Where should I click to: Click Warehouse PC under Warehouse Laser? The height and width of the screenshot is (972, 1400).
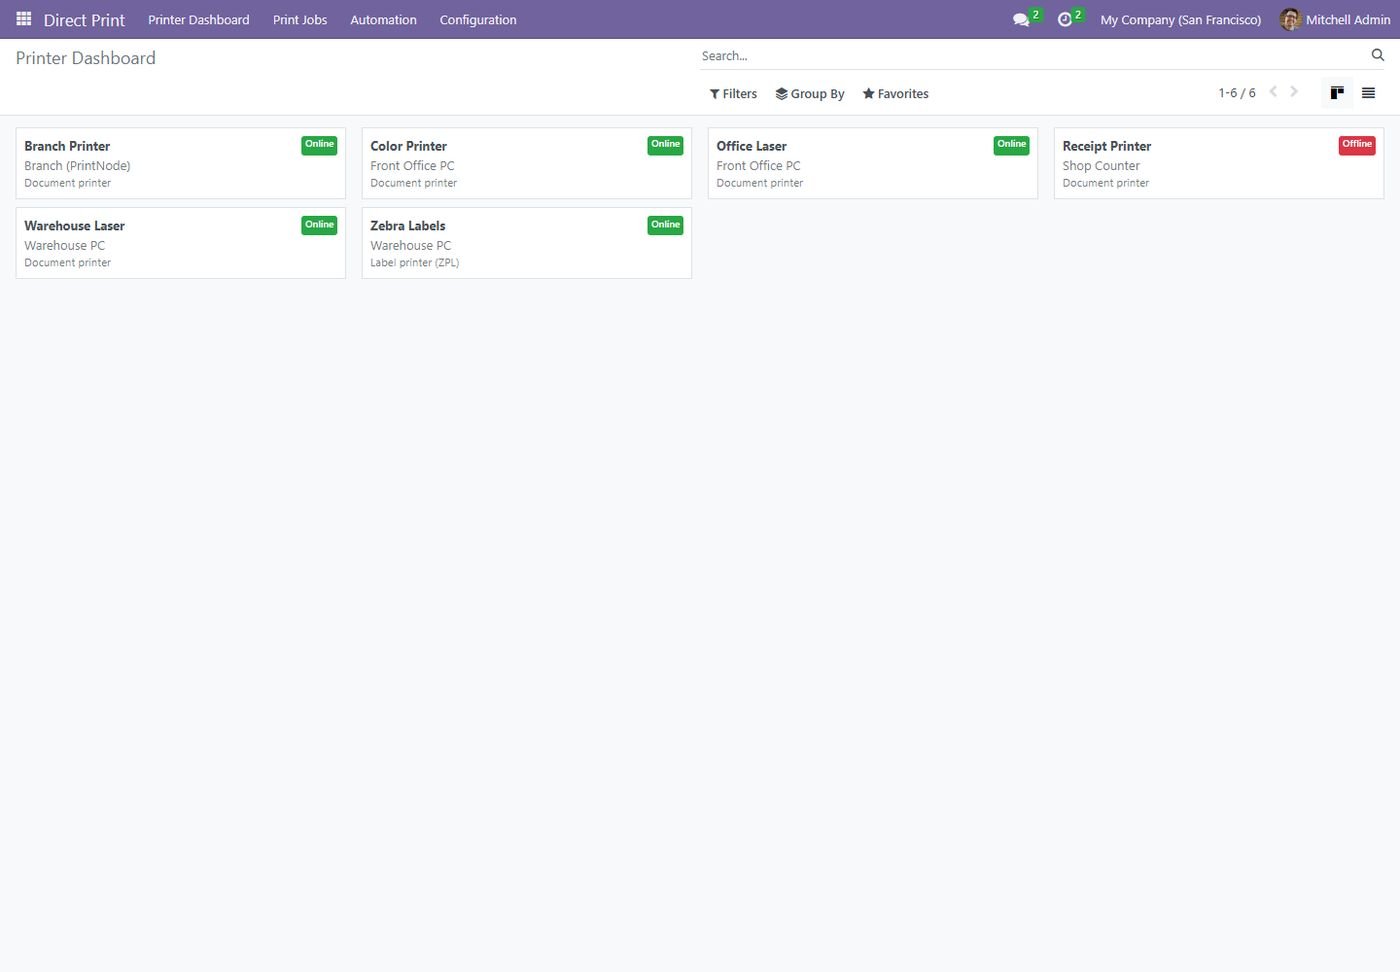coord(64,246)
